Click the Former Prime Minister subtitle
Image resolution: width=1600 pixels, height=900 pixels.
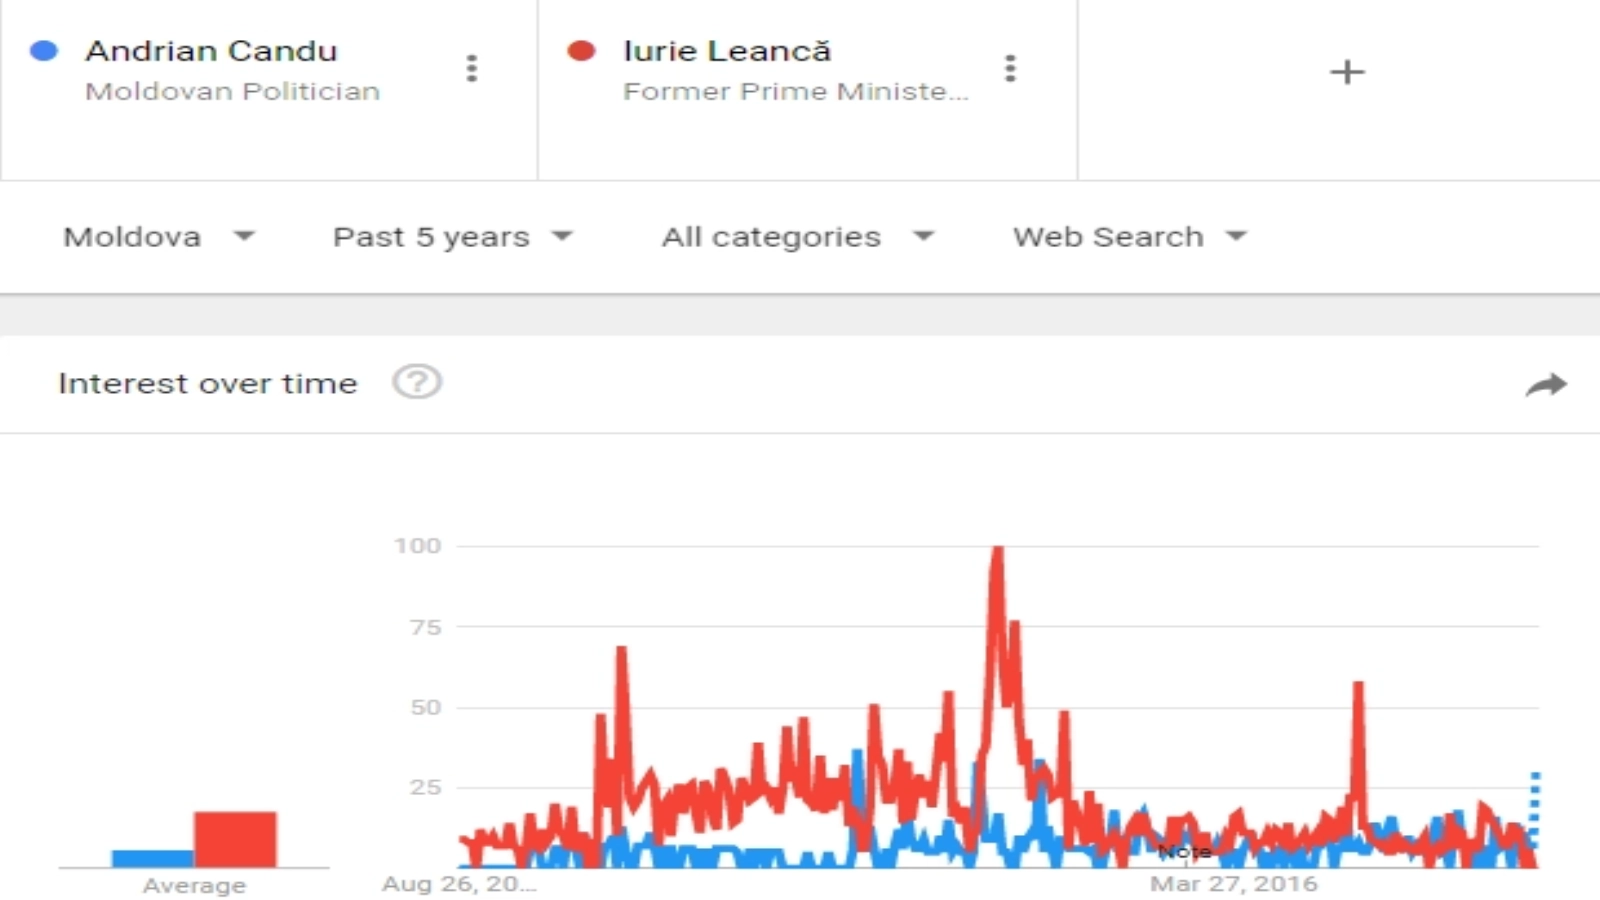(795, 91)
